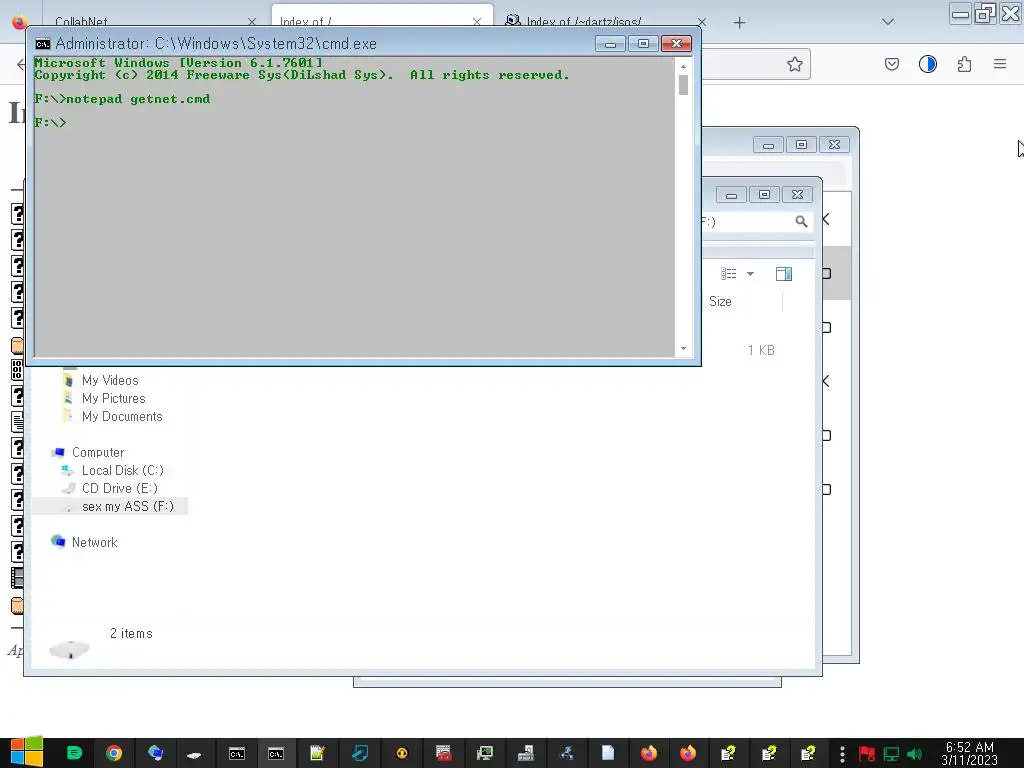Click the red flag tray icon

867,754
